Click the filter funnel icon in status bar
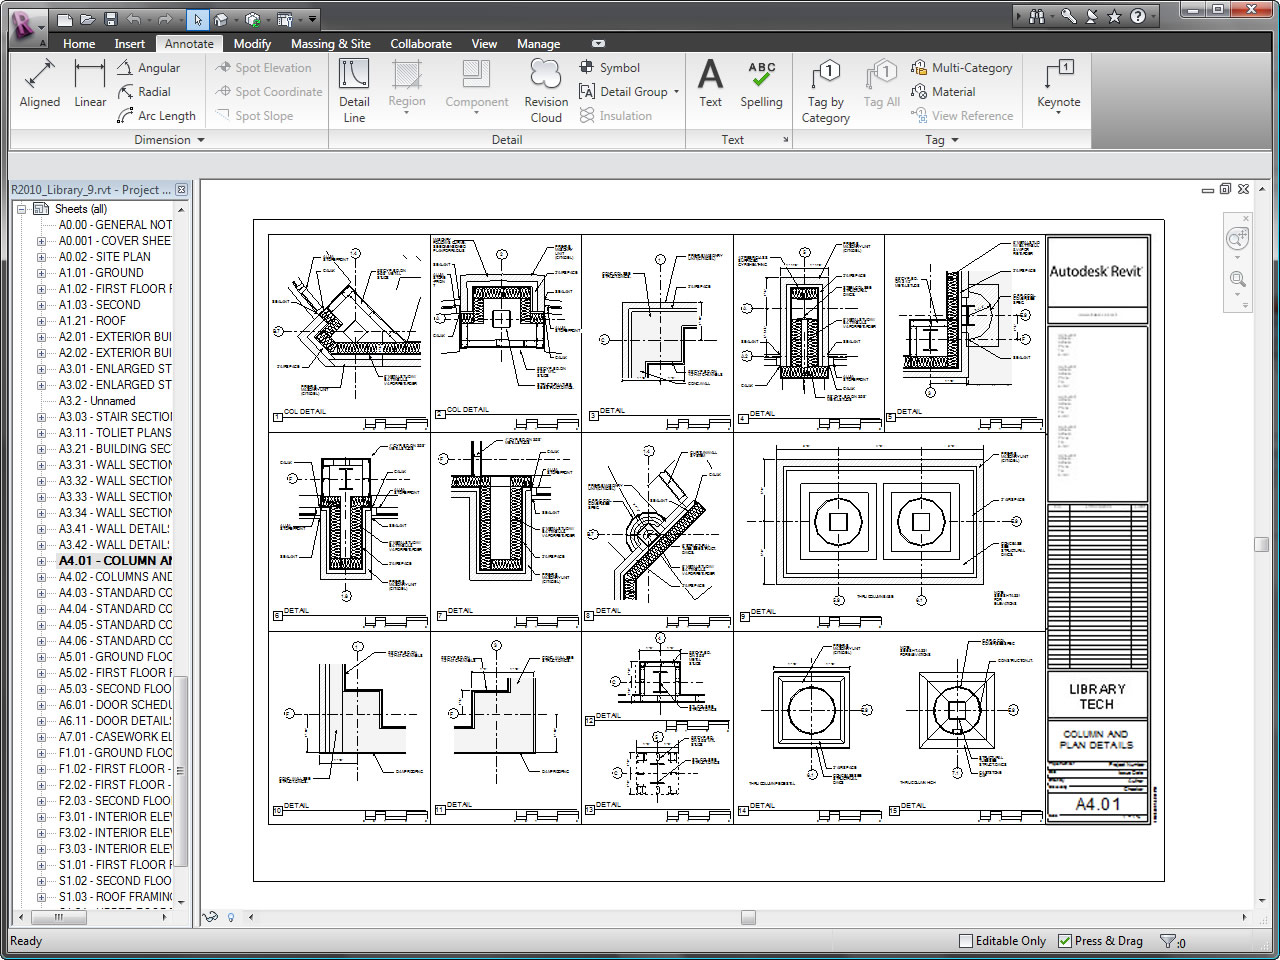1280x960 pixels. coord(1167,941)
